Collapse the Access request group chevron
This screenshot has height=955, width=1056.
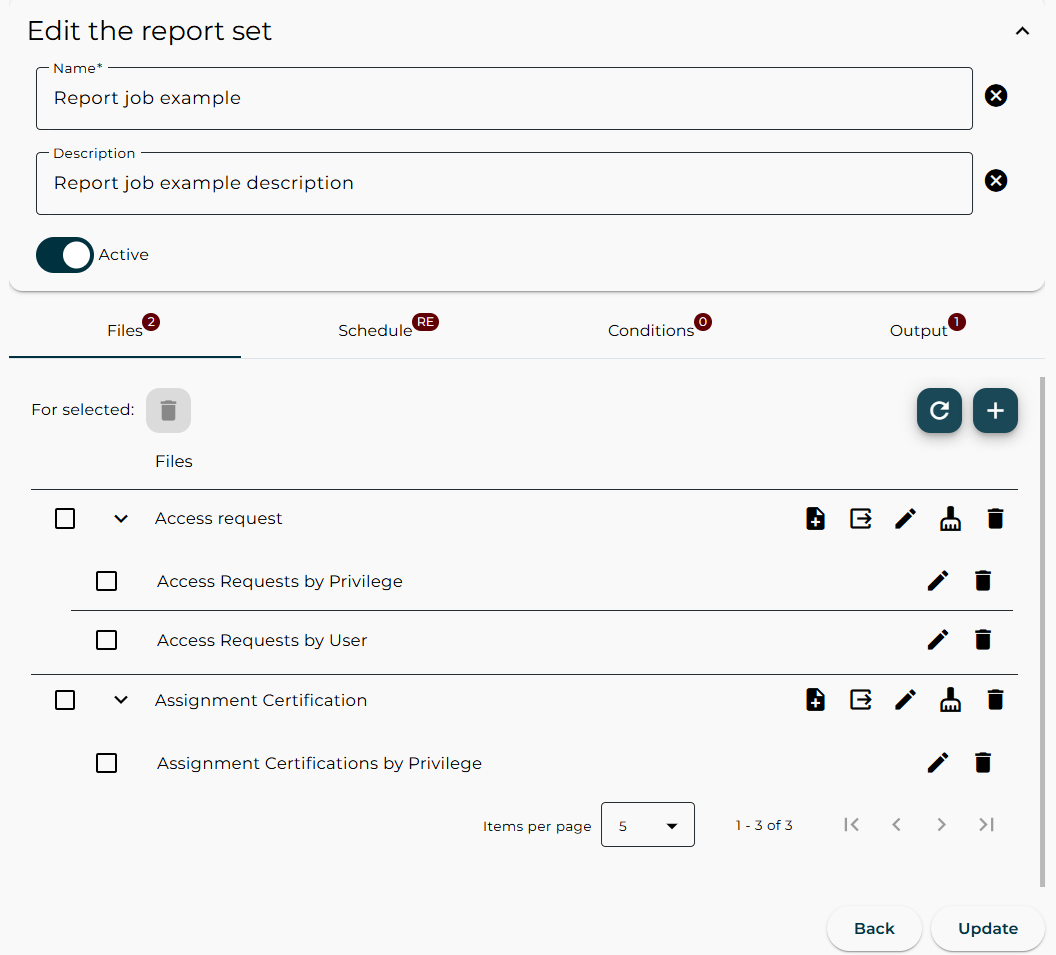pos(120,518)
